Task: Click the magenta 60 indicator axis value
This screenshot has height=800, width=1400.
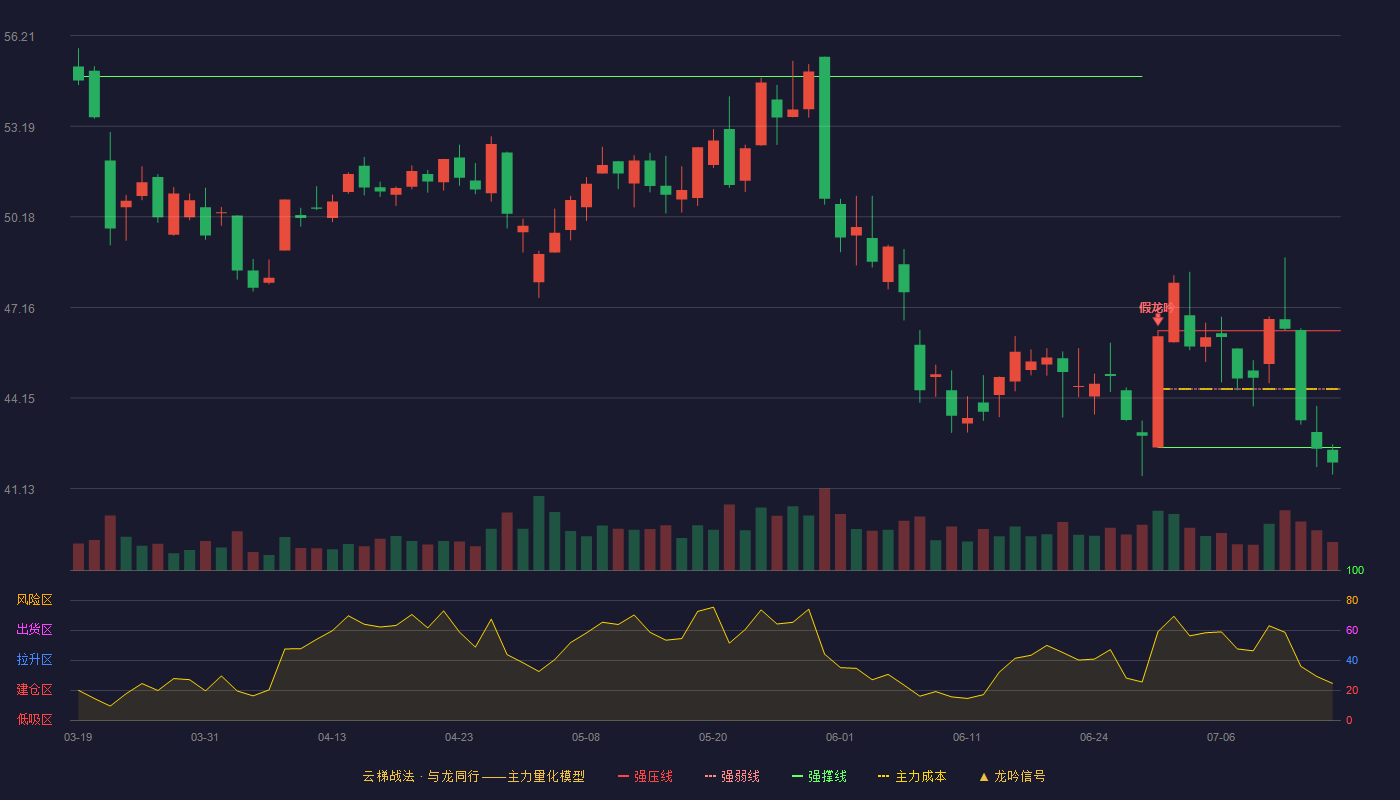Action: pos(1352,630)
